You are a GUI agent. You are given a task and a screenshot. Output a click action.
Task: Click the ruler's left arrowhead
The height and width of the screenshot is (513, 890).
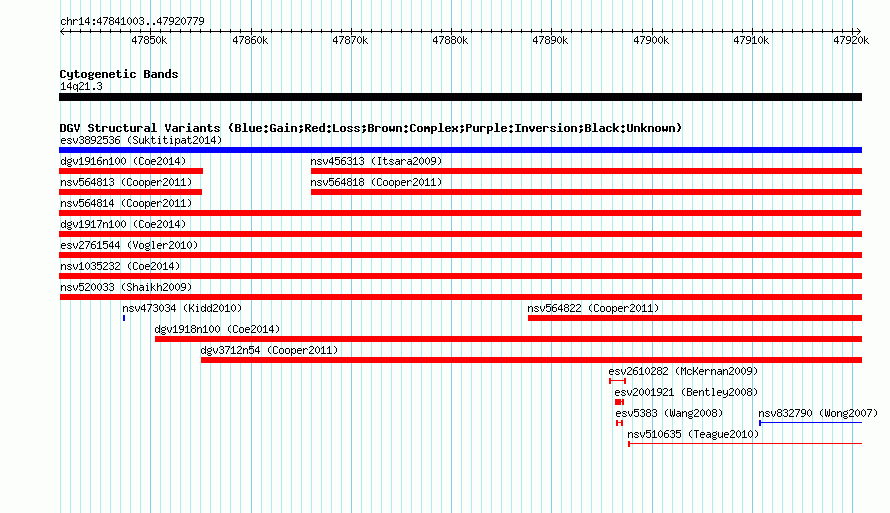coord(62,31)
